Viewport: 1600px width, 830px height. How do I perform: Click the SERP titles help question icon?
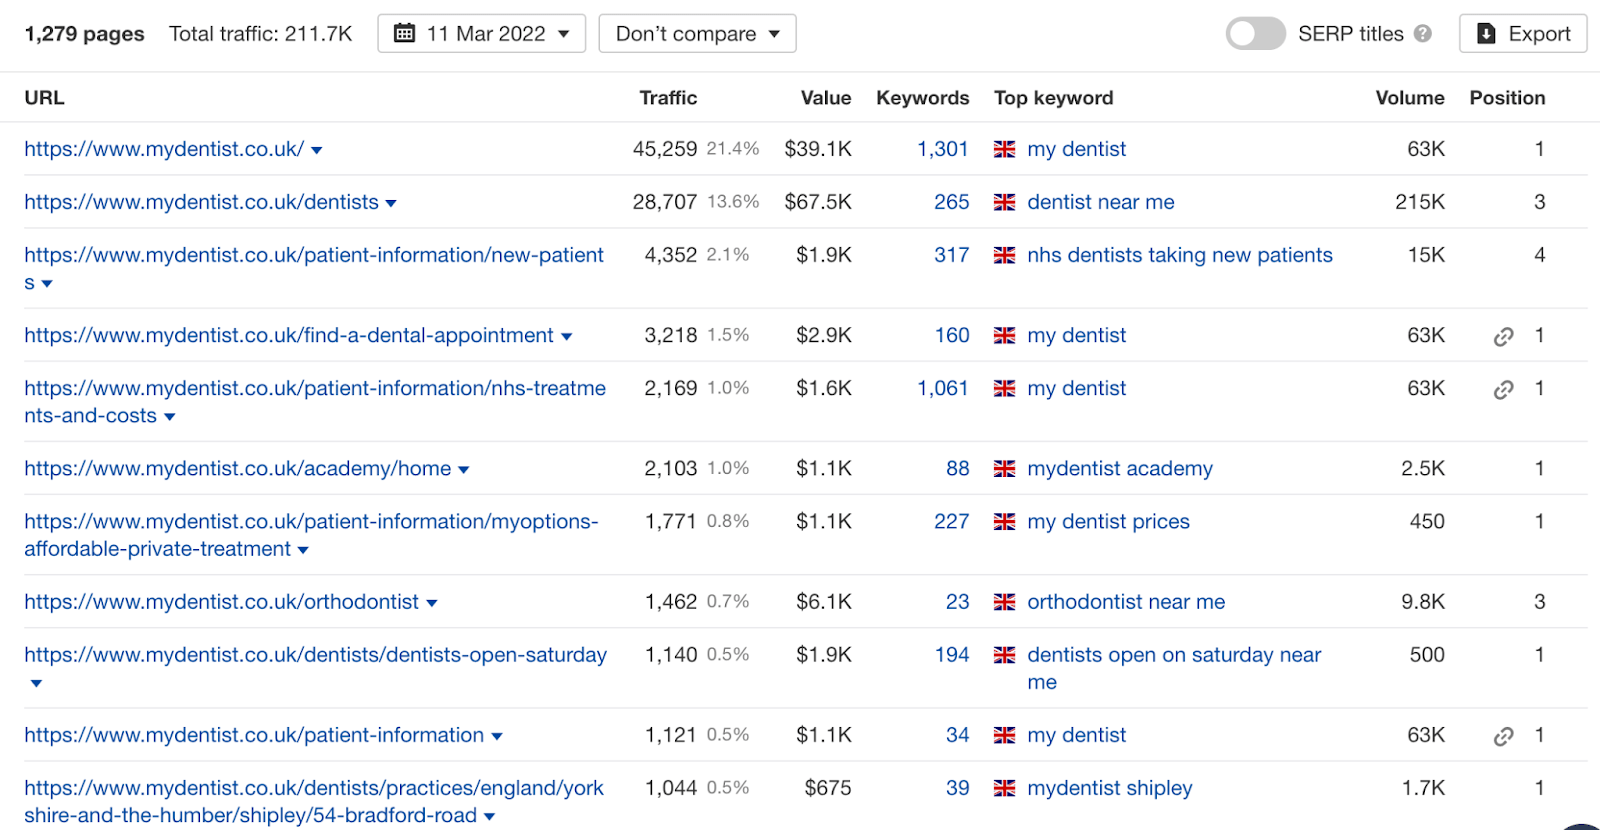point(1423,34)
